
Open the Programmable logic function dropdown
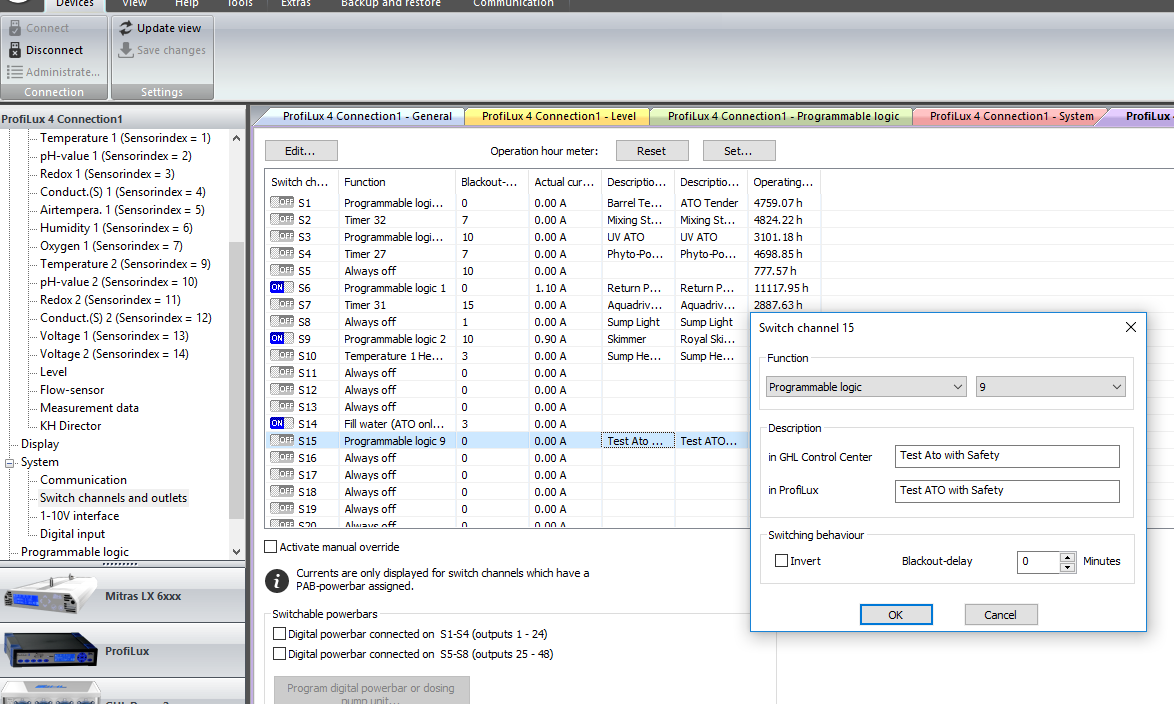866,387
